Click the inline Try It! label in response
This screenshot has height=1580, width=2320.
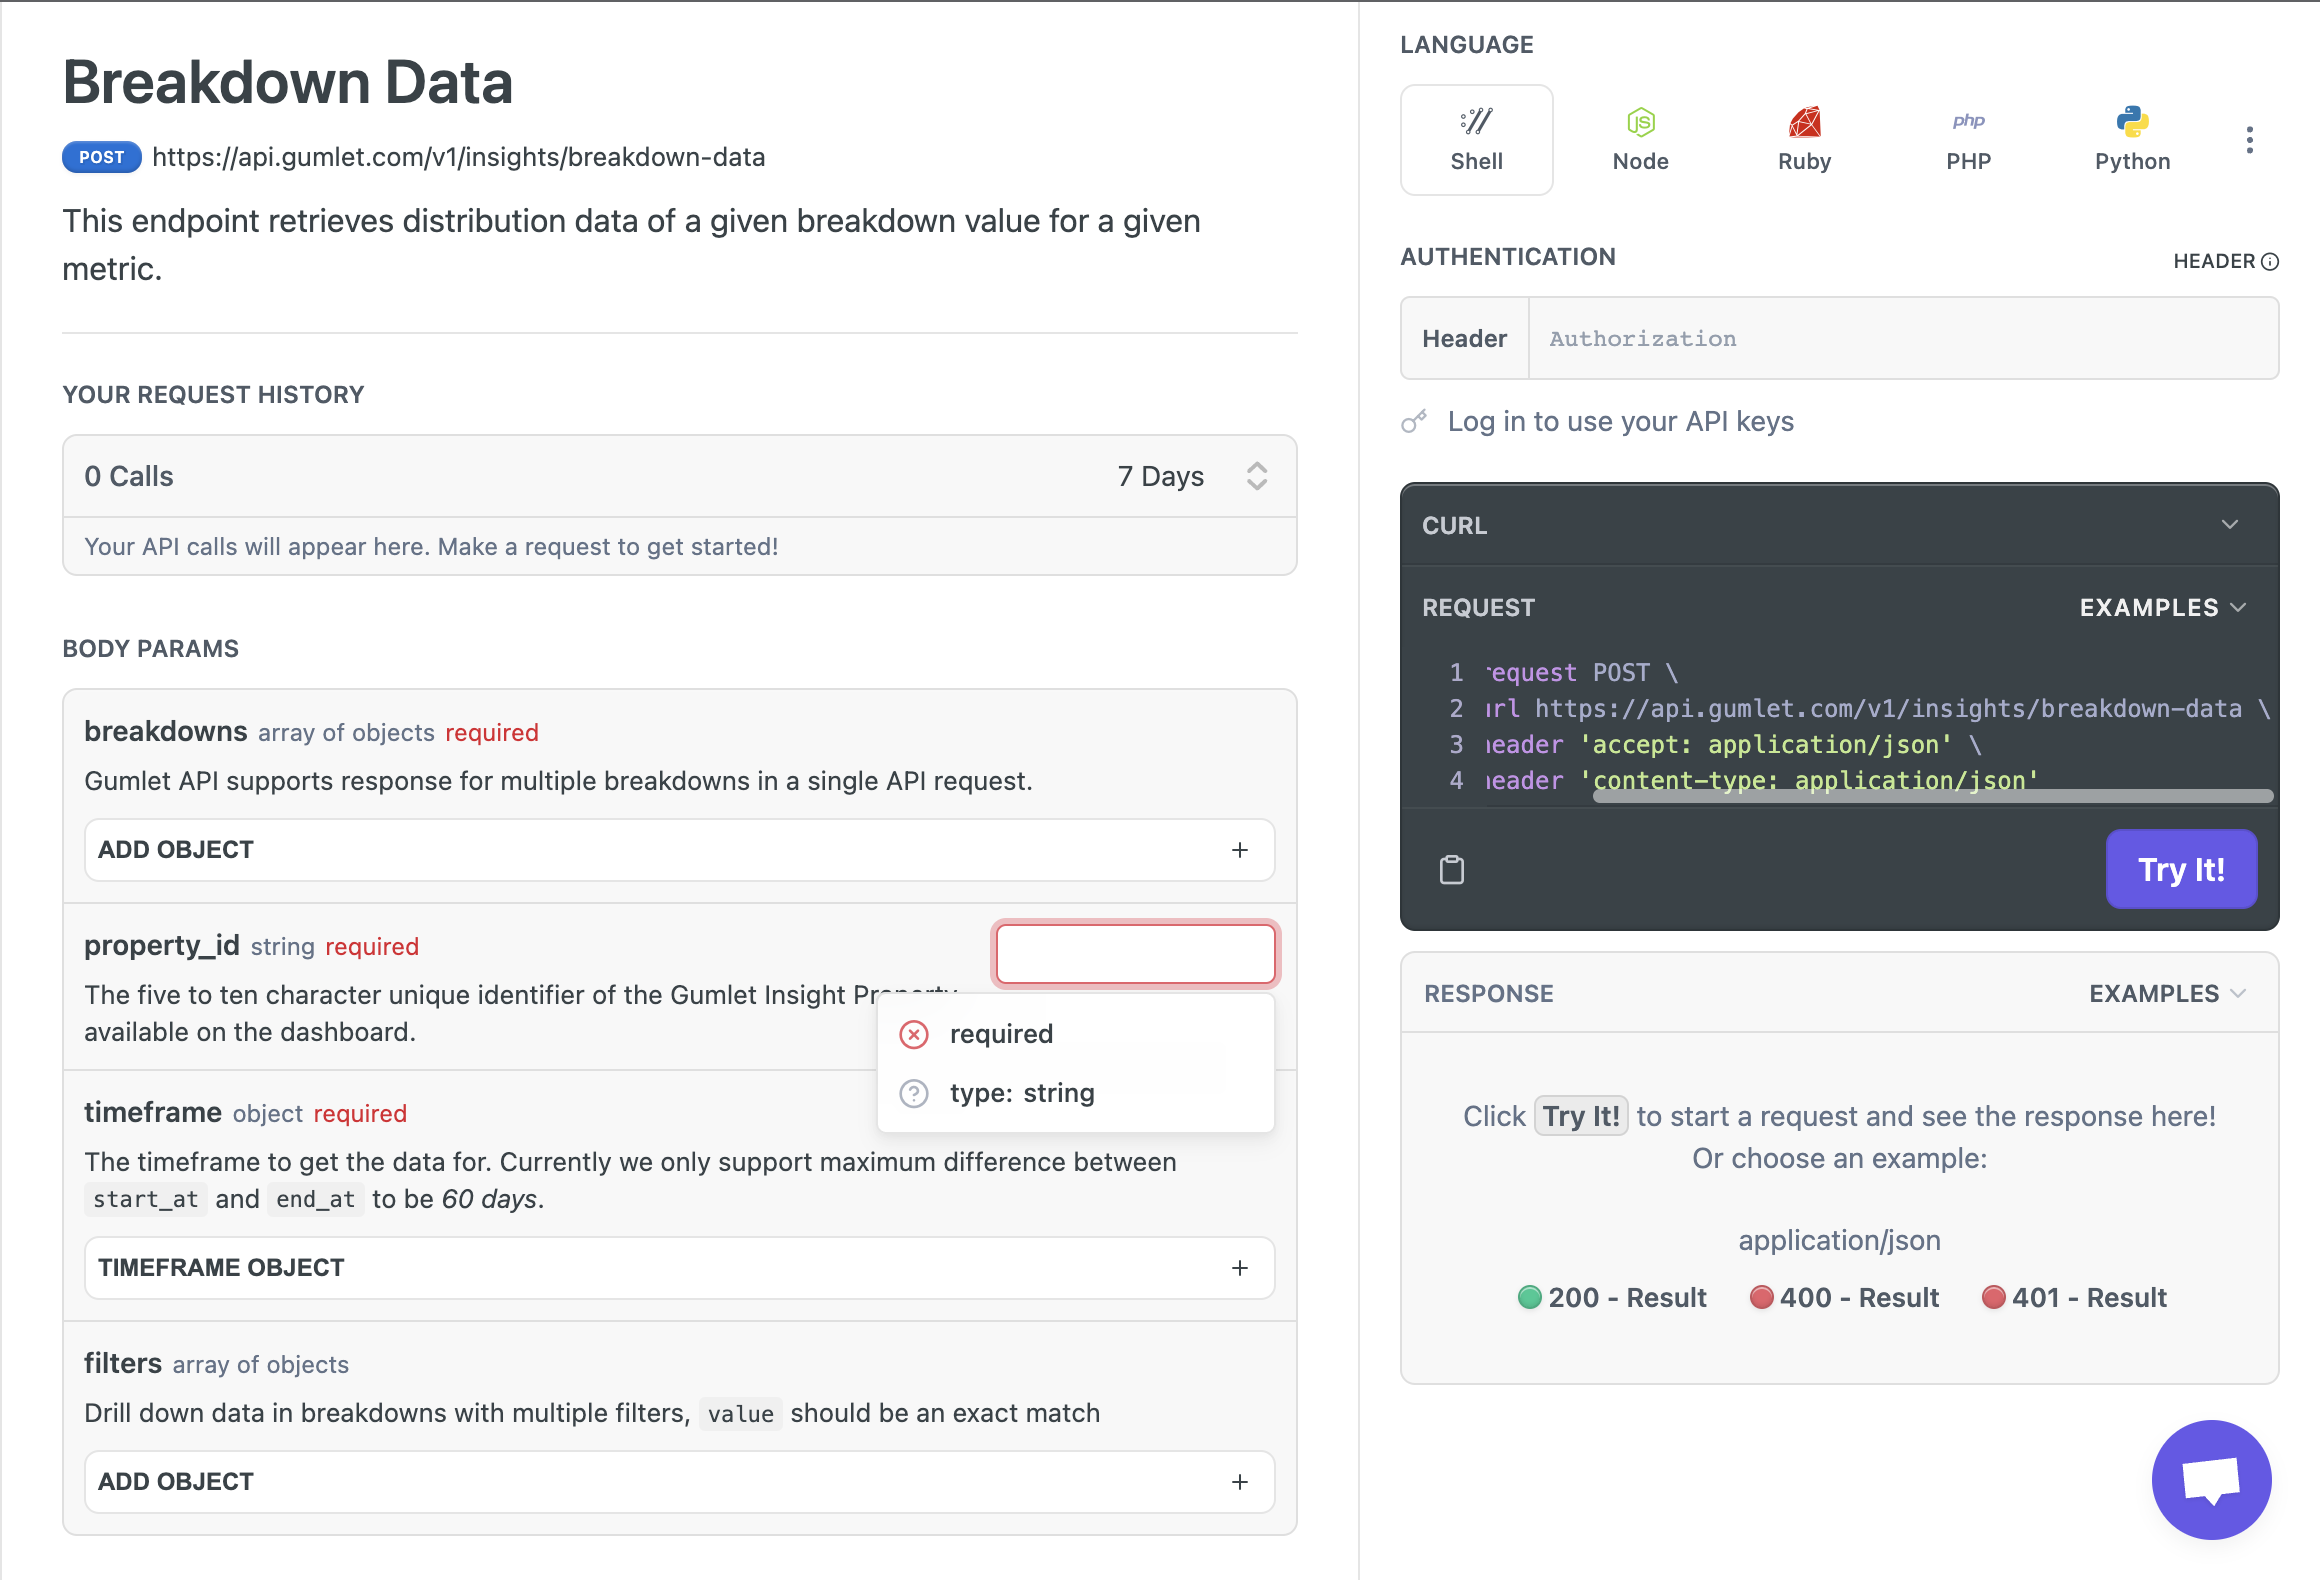point(1581,1115)
